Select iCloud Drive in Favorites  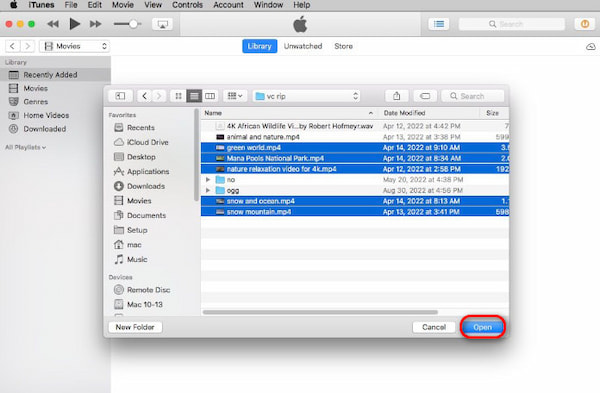tap(142, 142)
